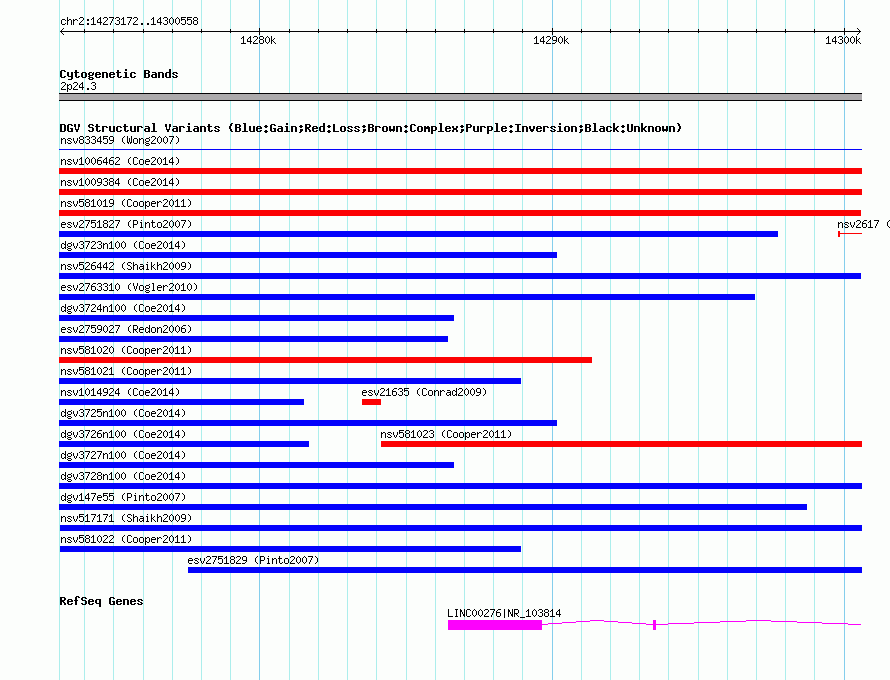This screenshot has height=680, width=890.
Task: Select the dgv3726n100 (Coe2014) label
Action: [x=123, y=434]
